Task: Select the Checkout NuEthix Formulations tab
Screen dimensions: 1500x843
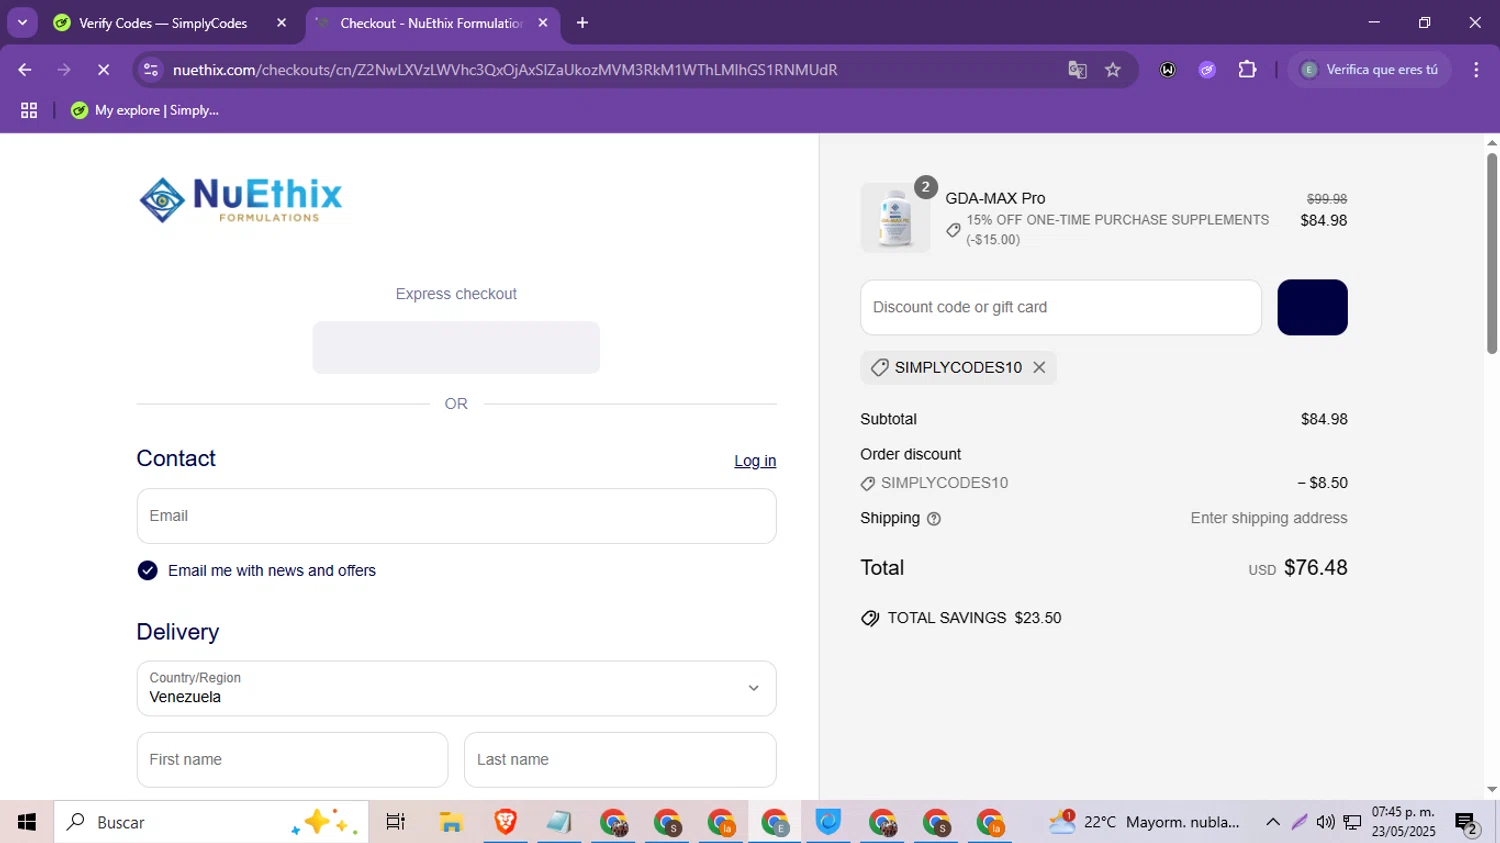Action: (430, 23)
